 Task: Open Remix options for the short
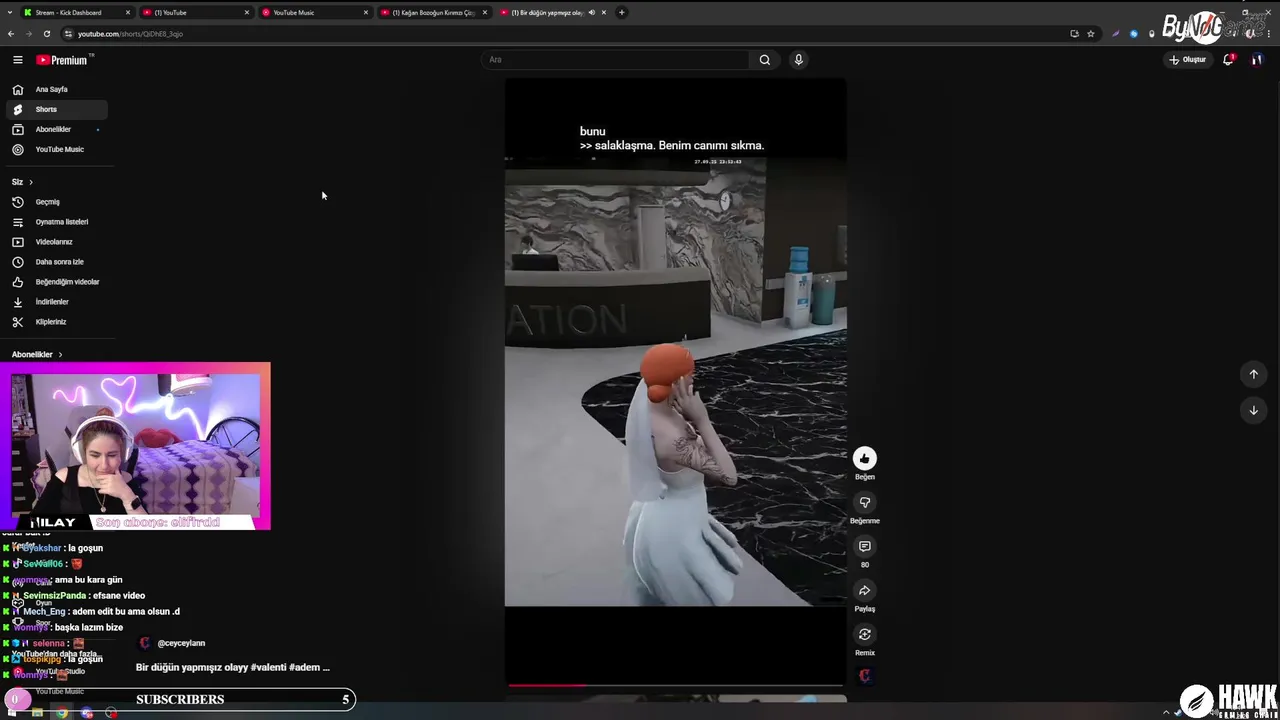click(865, 634)
